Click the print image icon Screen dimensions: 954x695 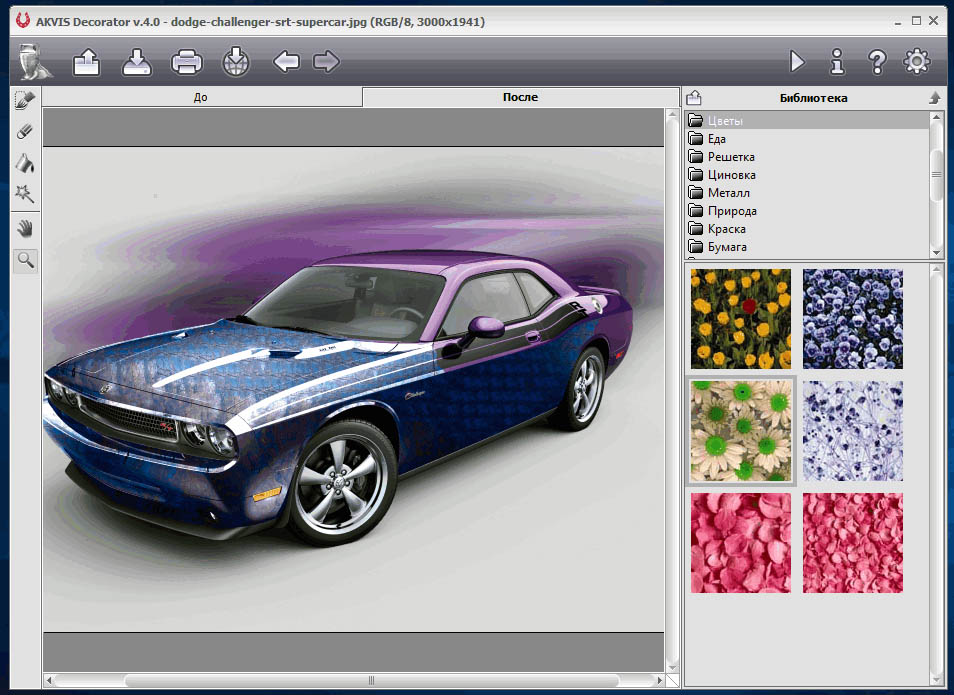[187, 62]
